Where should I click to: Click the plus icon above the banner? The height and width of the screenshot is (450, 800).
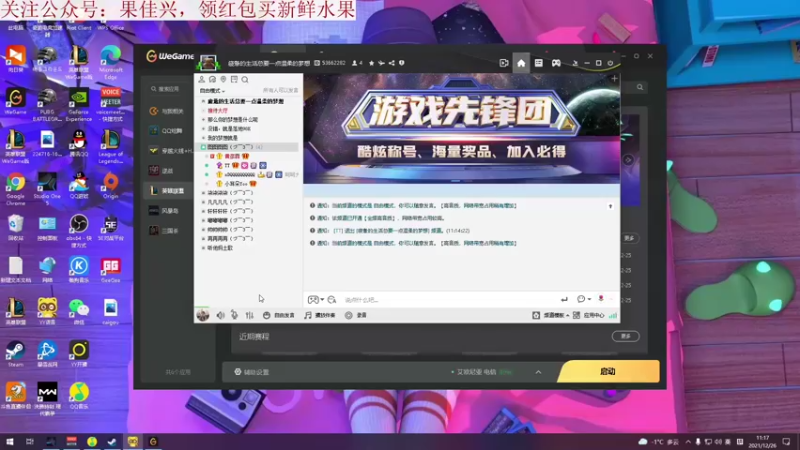(614, 79)
